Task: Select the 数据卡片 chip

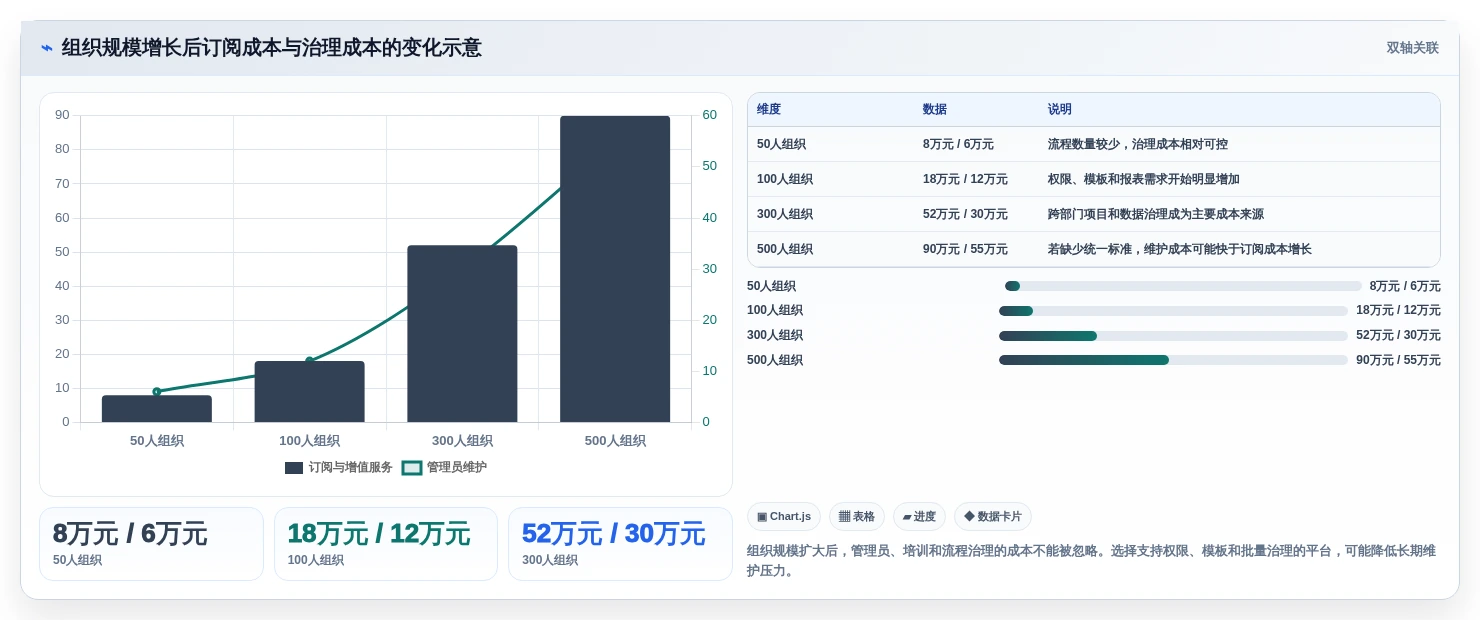Action: click(x=993, y=516)
